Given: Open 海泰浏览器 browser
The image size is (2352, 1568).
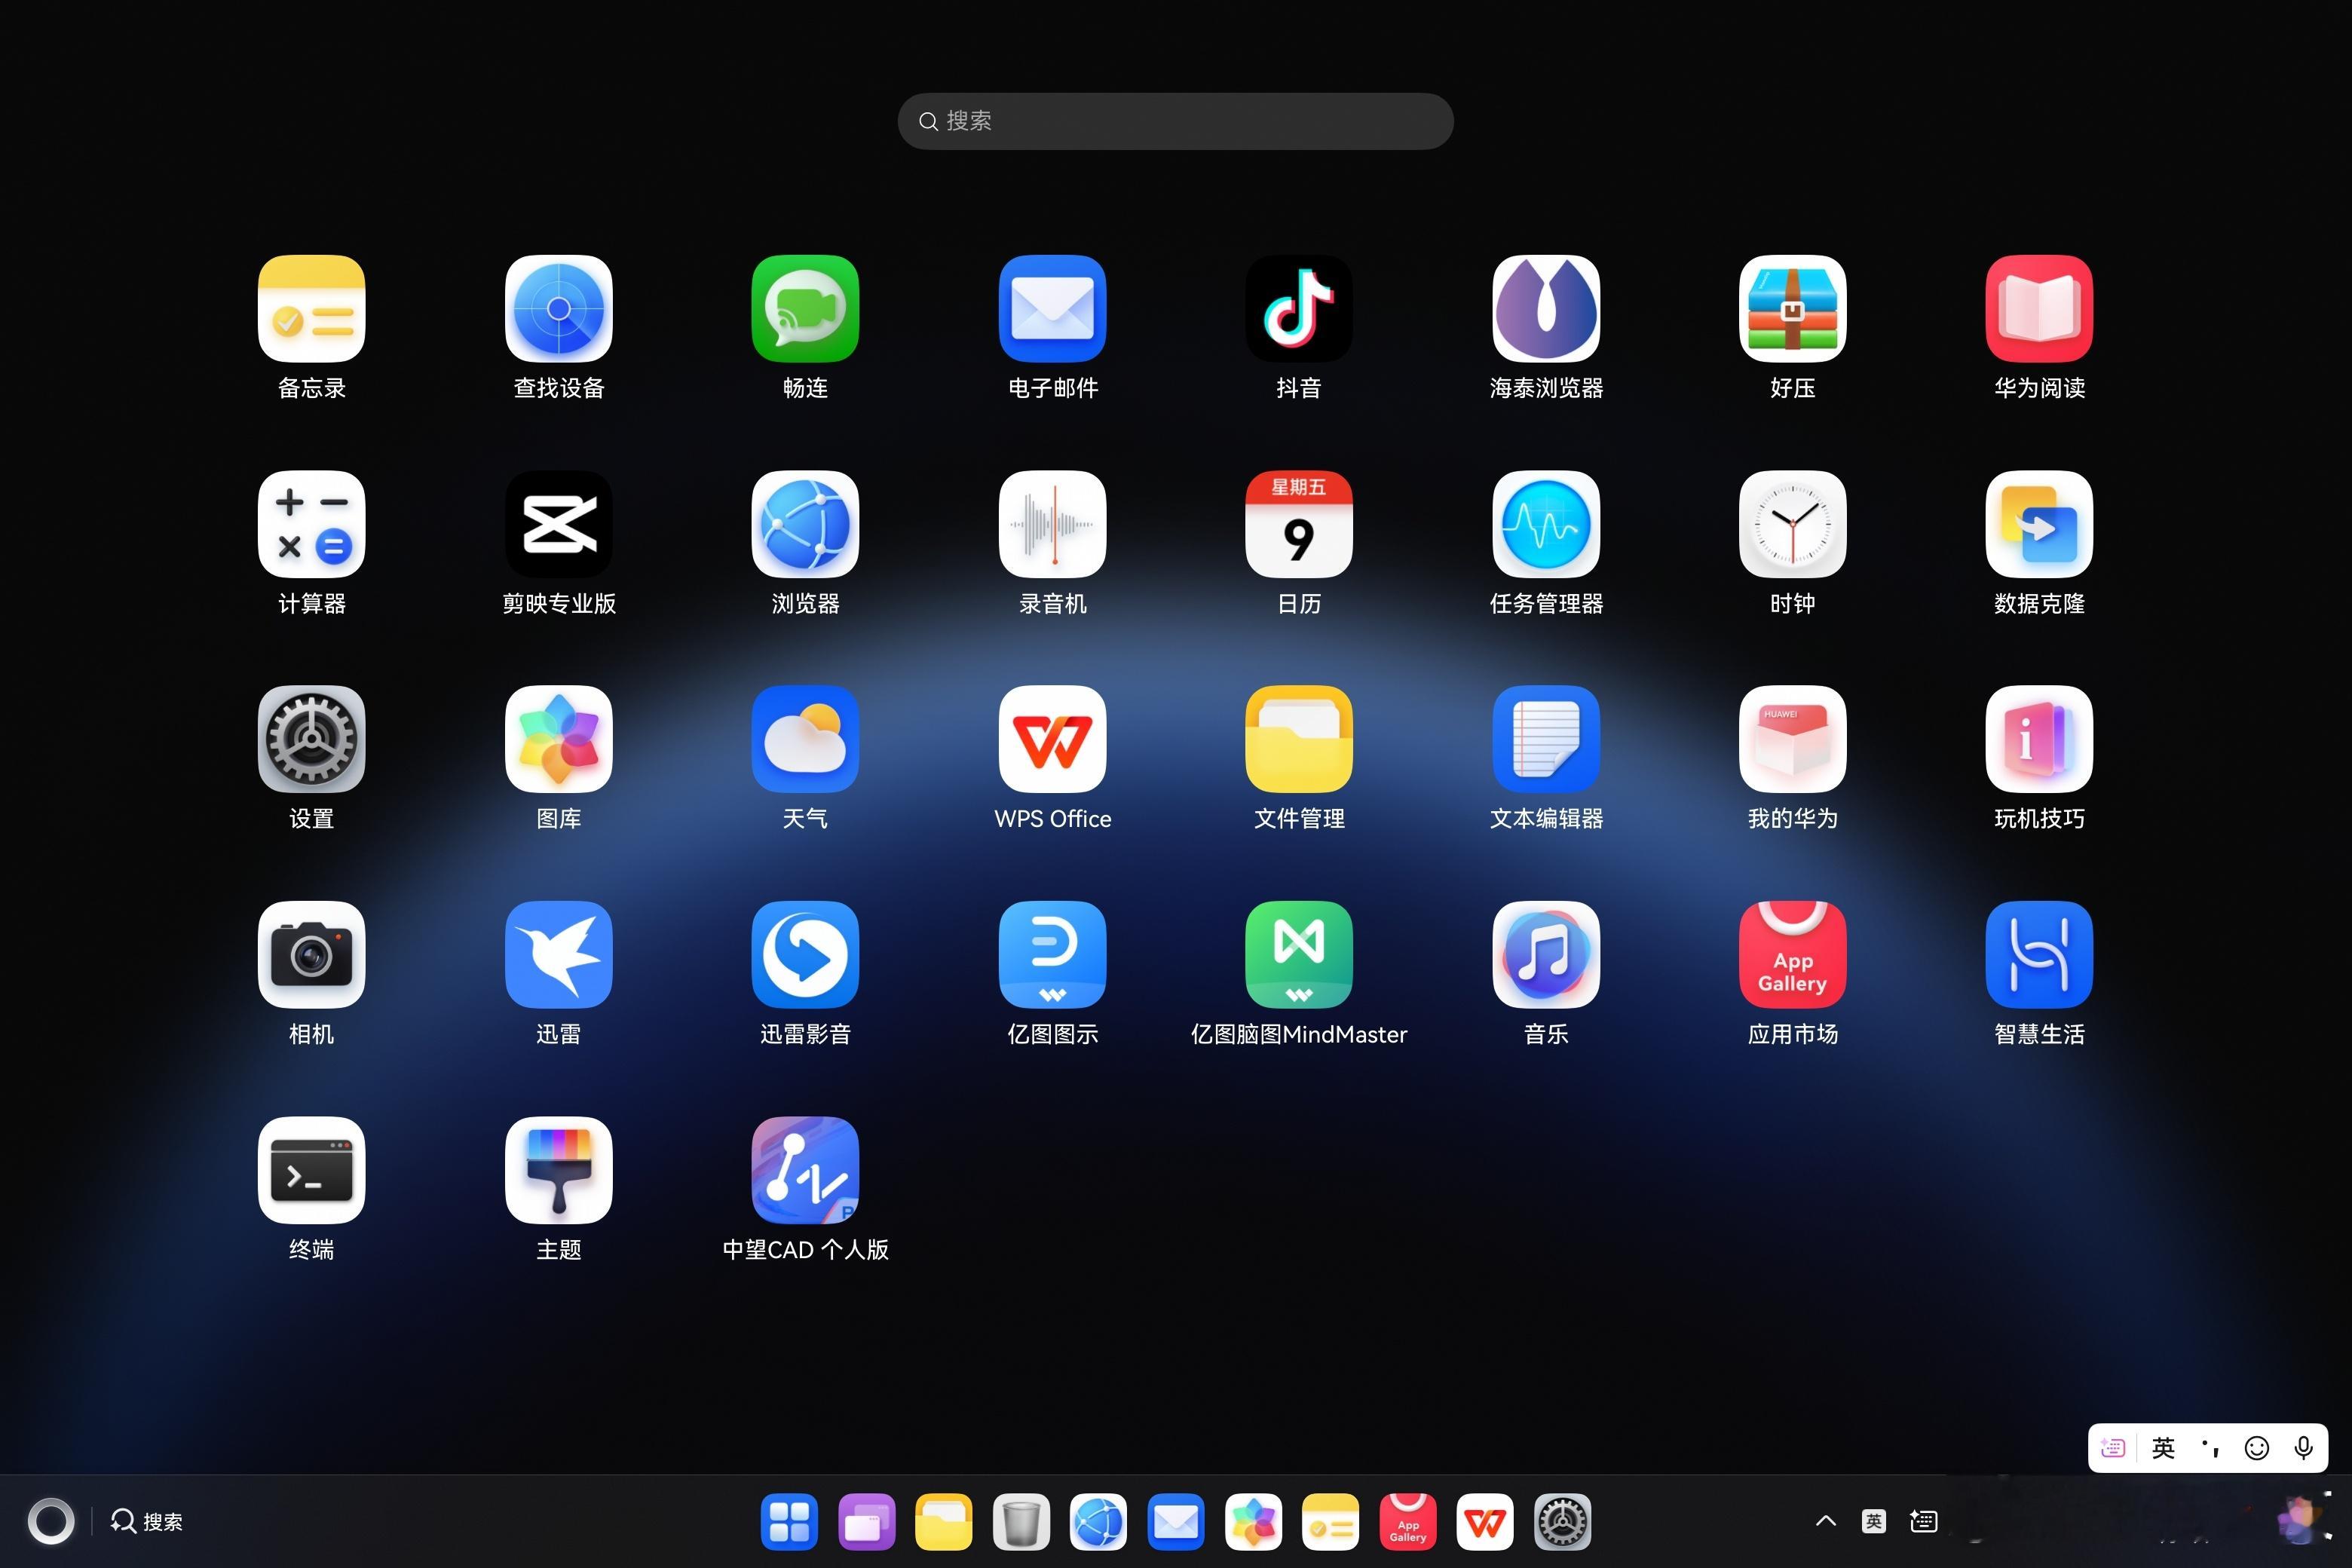Looking at the screenshot, I should click(1546, 309).
